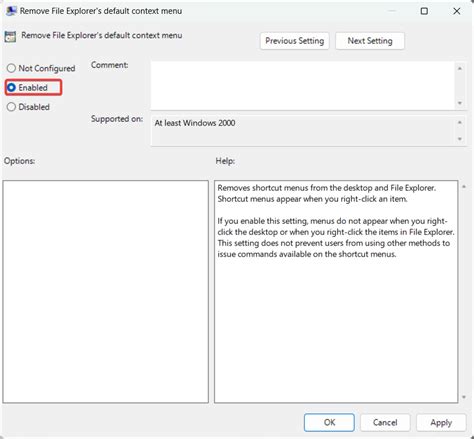Viewport: 474px width, 439px height.
Task: Click the 'Supported on:' label
Action: 117,119
